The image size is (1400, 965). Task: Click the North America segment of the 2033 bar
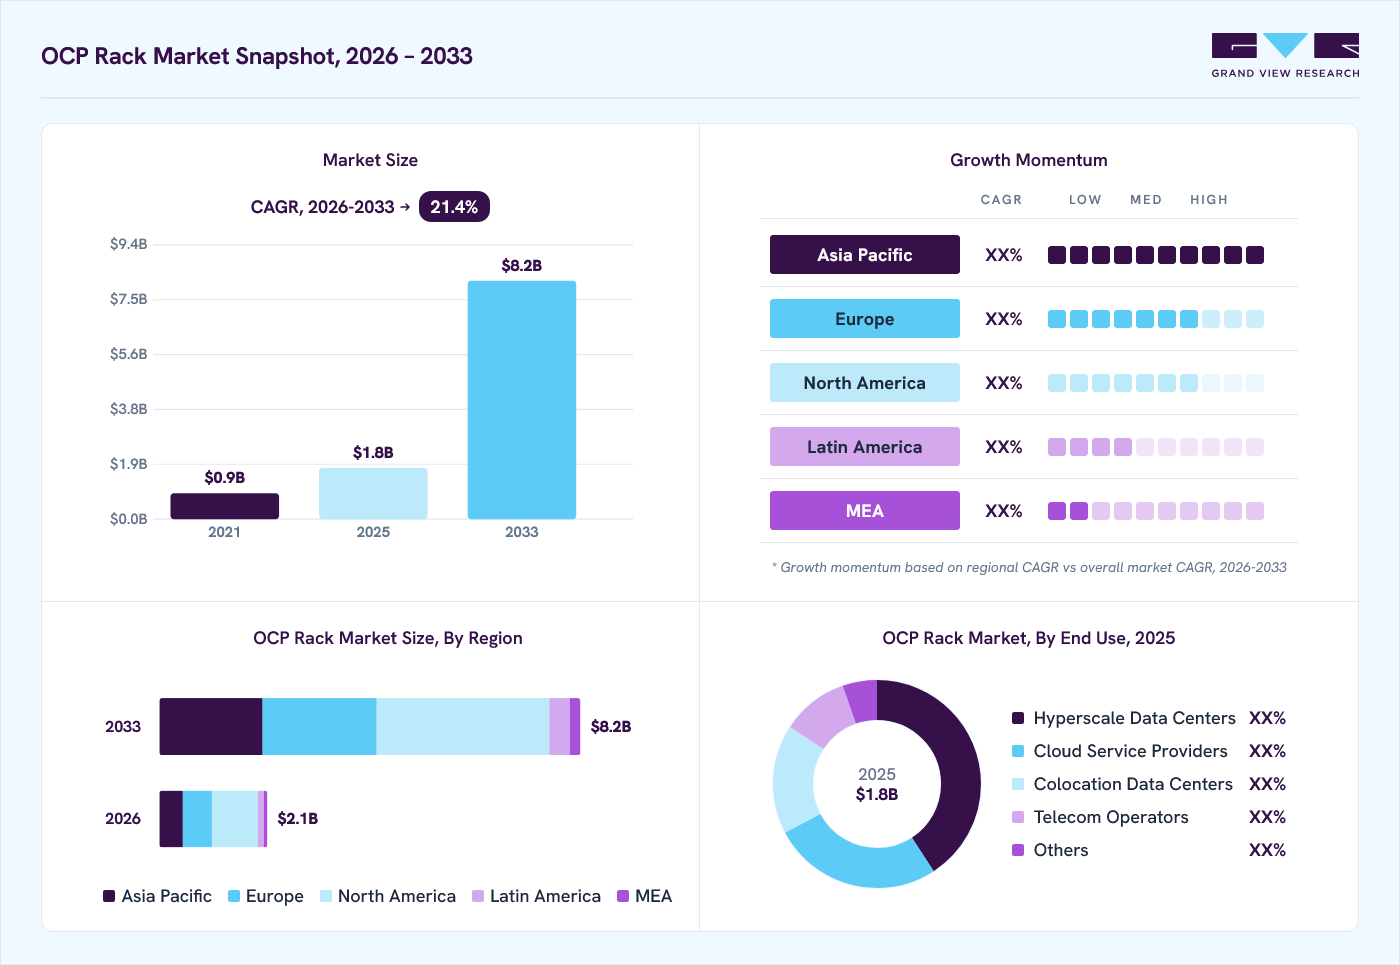(463, 727)
